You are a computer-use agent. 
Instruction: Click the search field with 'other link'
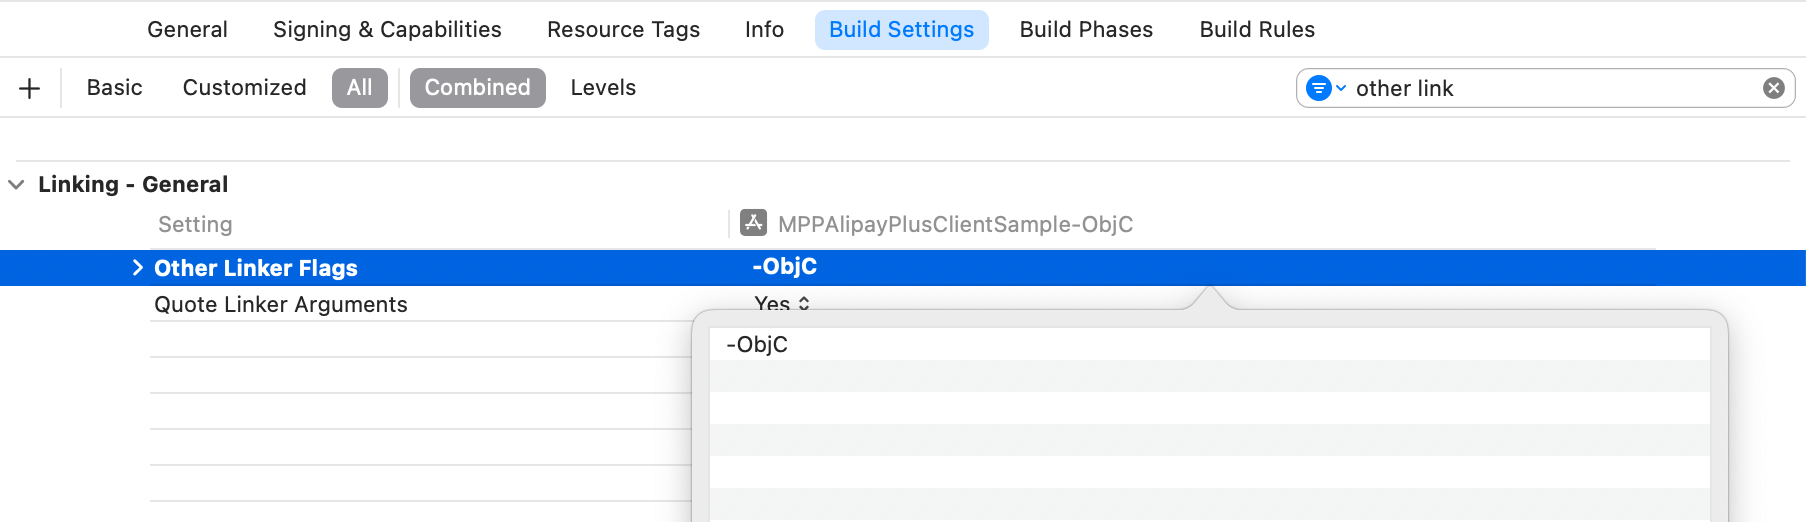click(1550, 88)
